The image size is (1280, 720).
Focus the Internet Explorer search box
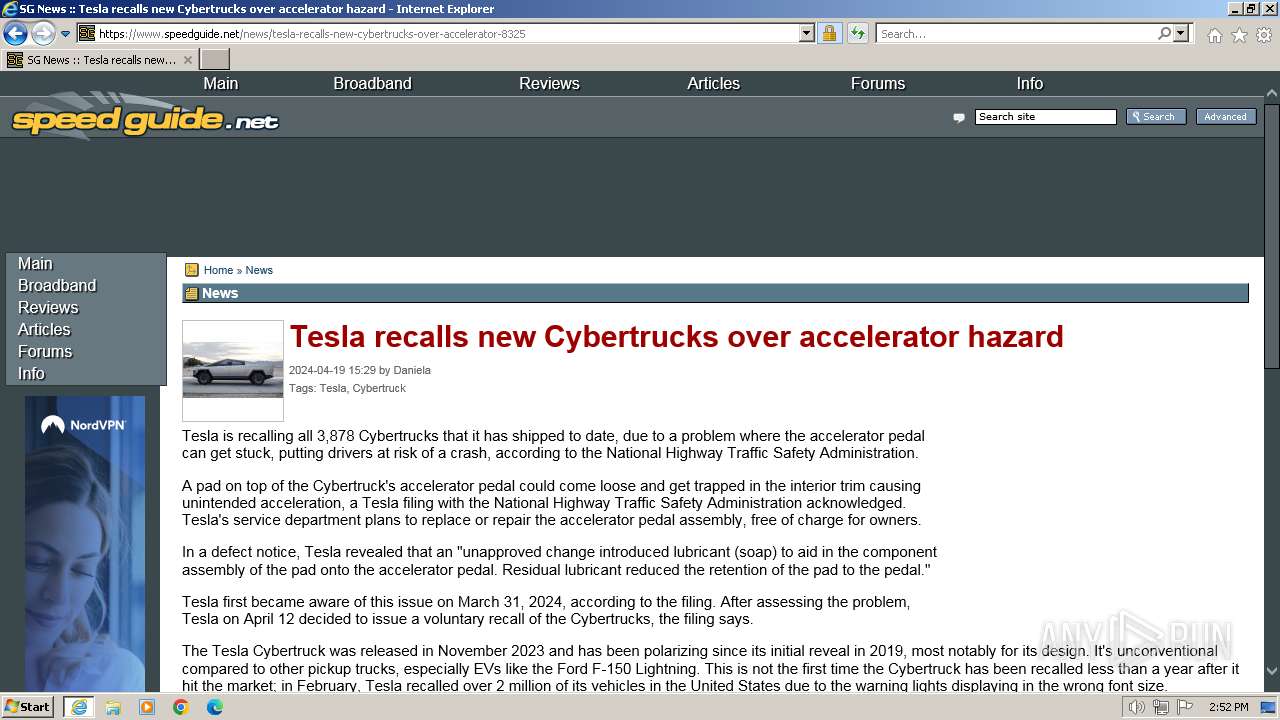pyautogui.click(x=1015, y=33)
